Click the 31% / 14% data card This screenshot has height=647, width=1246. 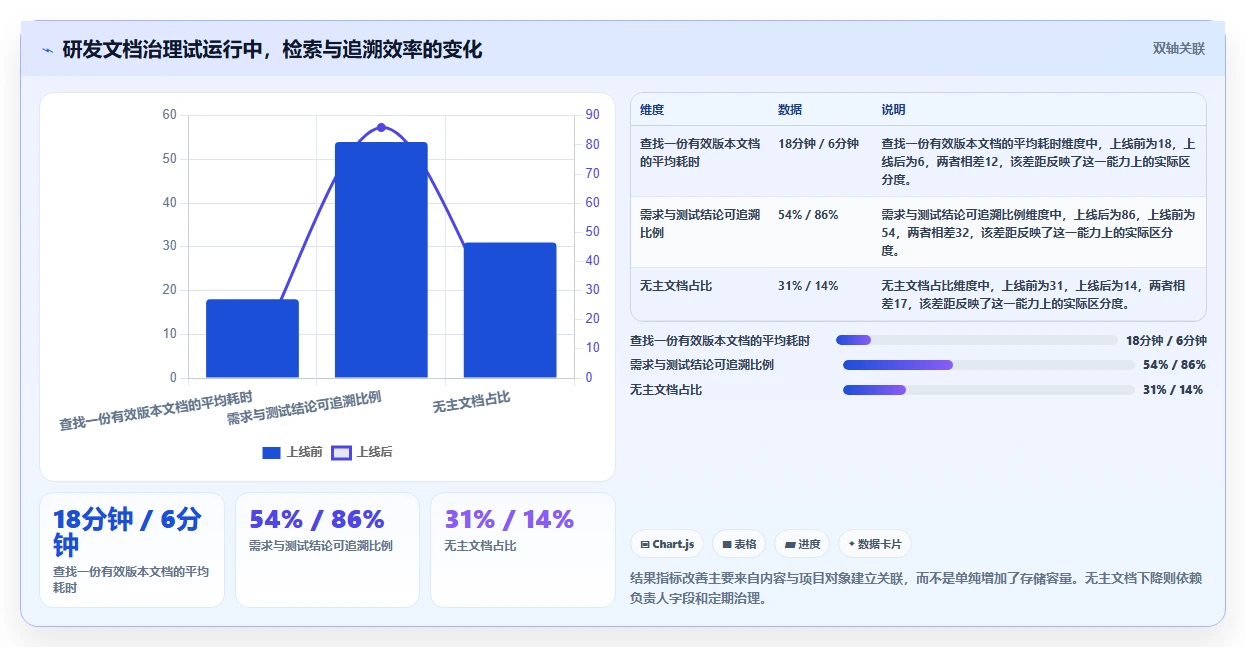pyautogui.click(x=523, y=550)
